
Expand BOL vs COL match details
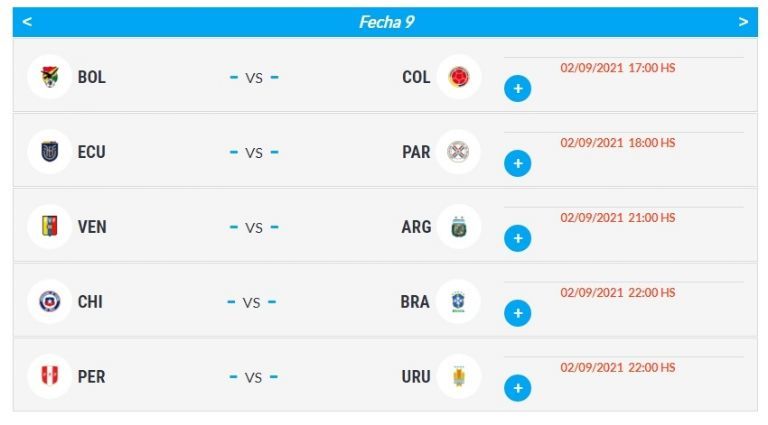click(x=517, y=89)
